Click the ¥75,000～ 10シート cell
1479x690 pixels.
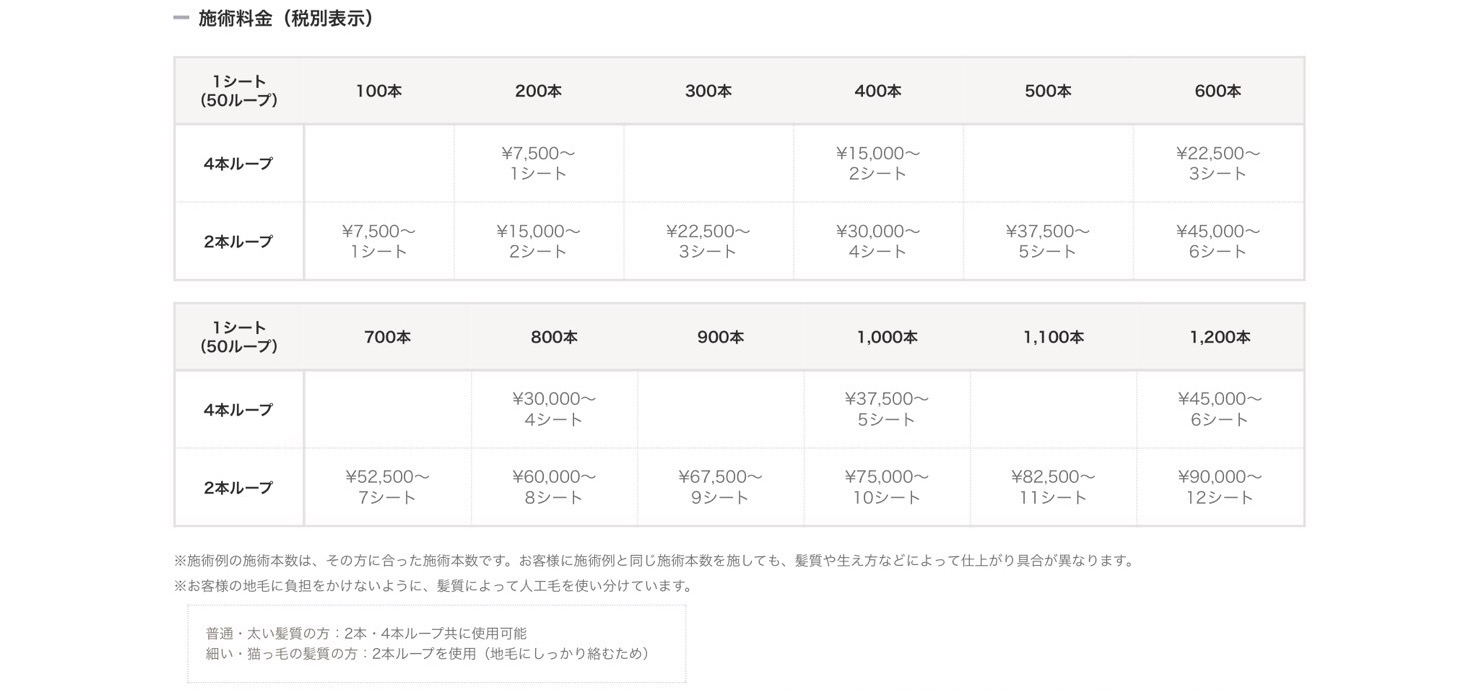click(x=887, y=487)
